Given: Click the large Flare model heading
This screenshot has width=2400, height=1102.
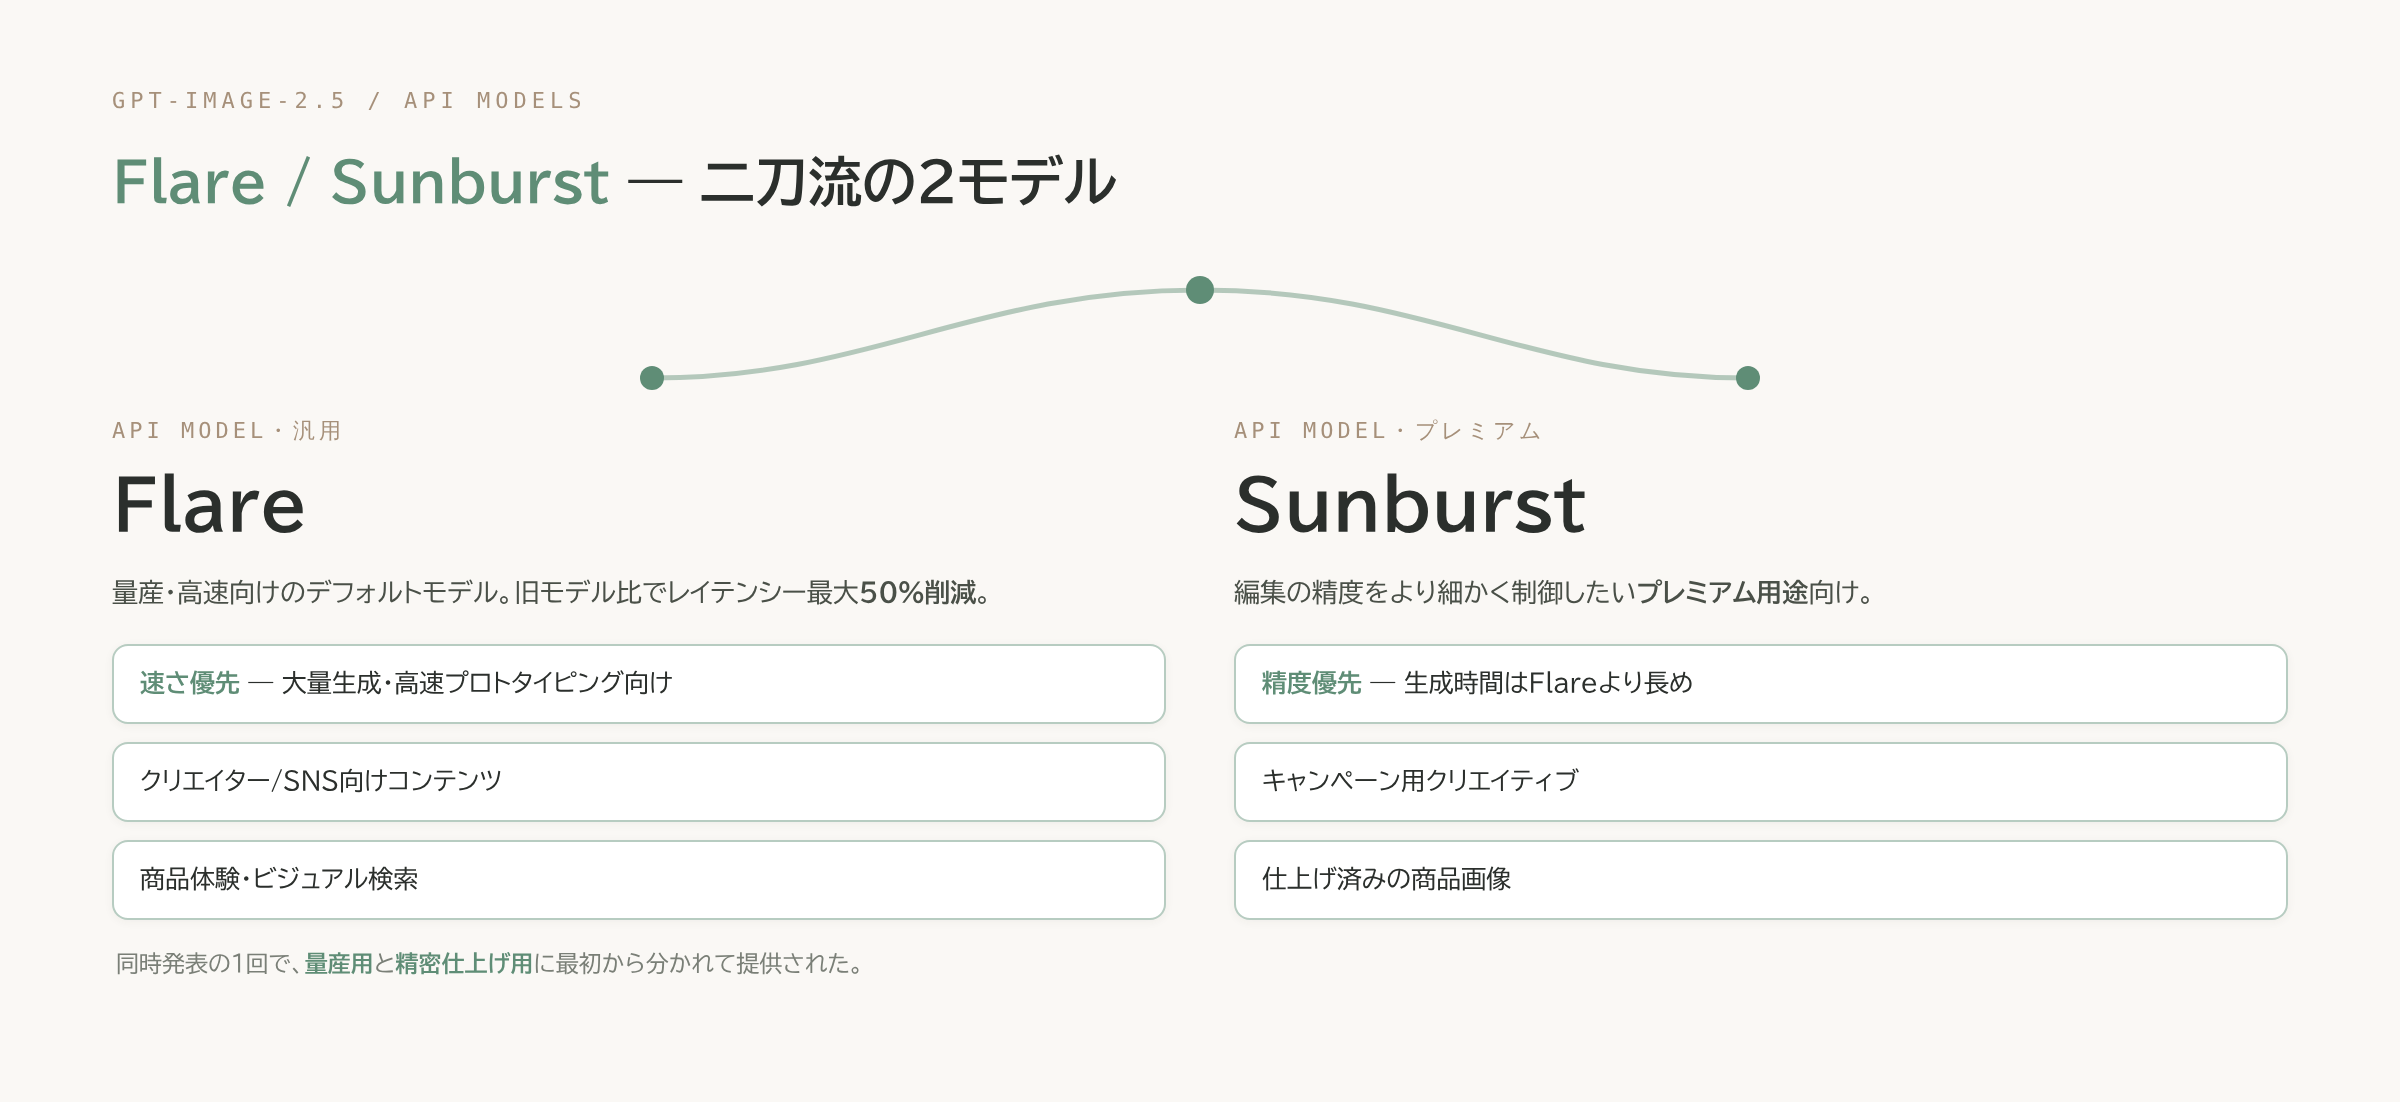Looking at the screenshot, I should click(x=209, y=506).
